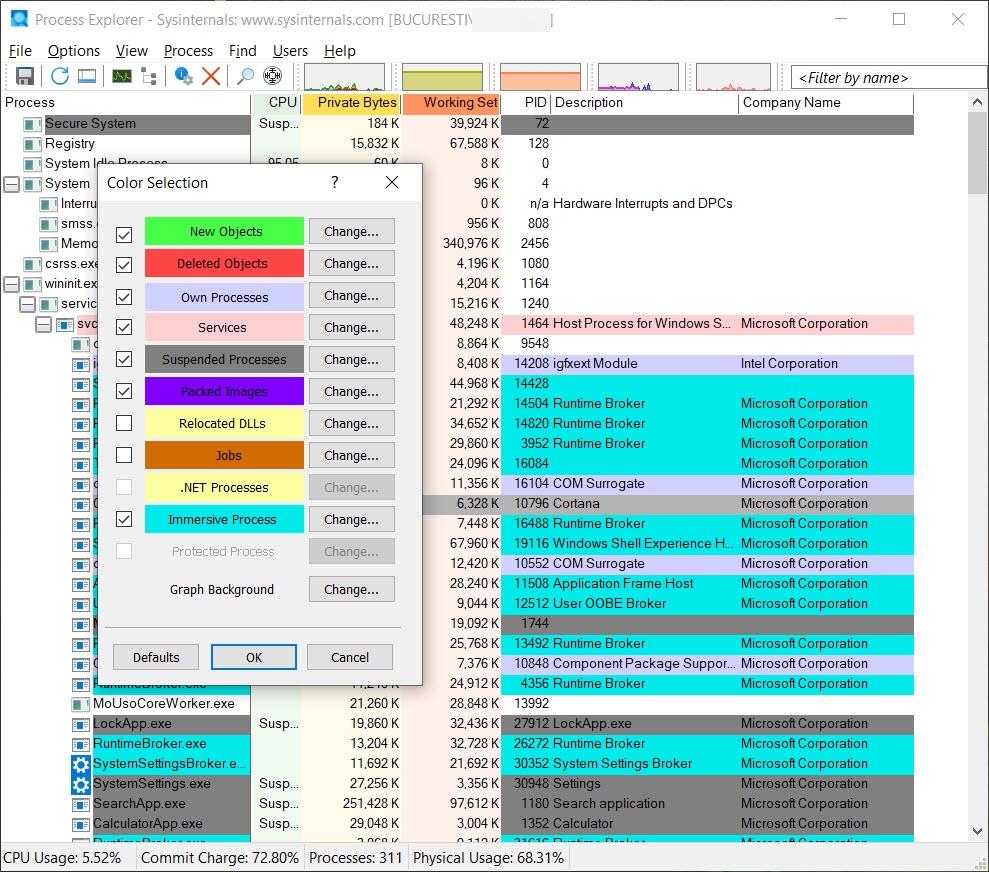Click the MoUsoCoreWorker.exe process icon
Image resolution: width=989 pixels, height=872 pixels.
pyautogui.click(x=81, y=704)
